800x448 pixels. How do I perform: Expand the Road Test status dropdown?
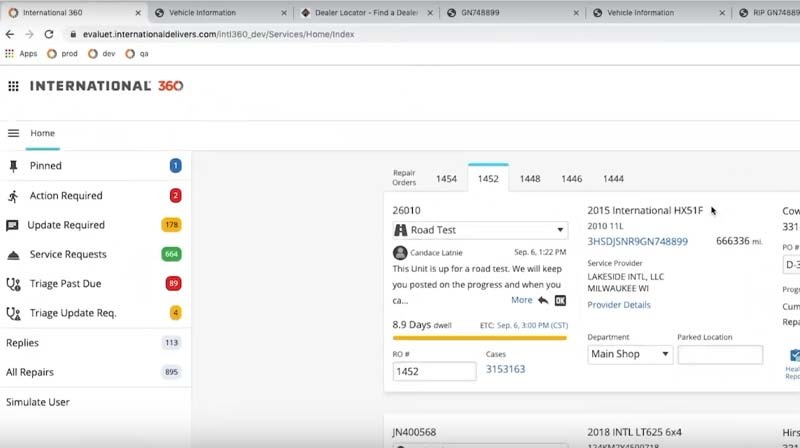[x=480, y=230]
